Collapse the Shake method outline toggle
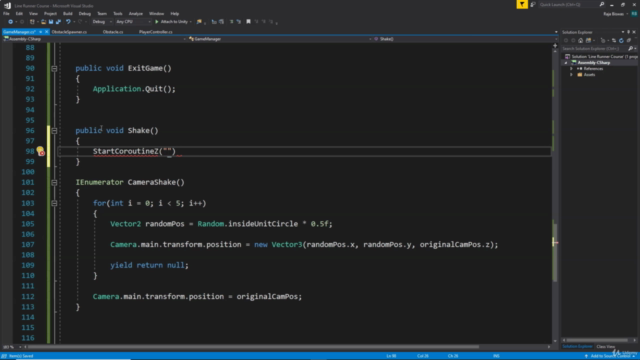The height and width of the screenshot is (360, 640). coord(54,131)
